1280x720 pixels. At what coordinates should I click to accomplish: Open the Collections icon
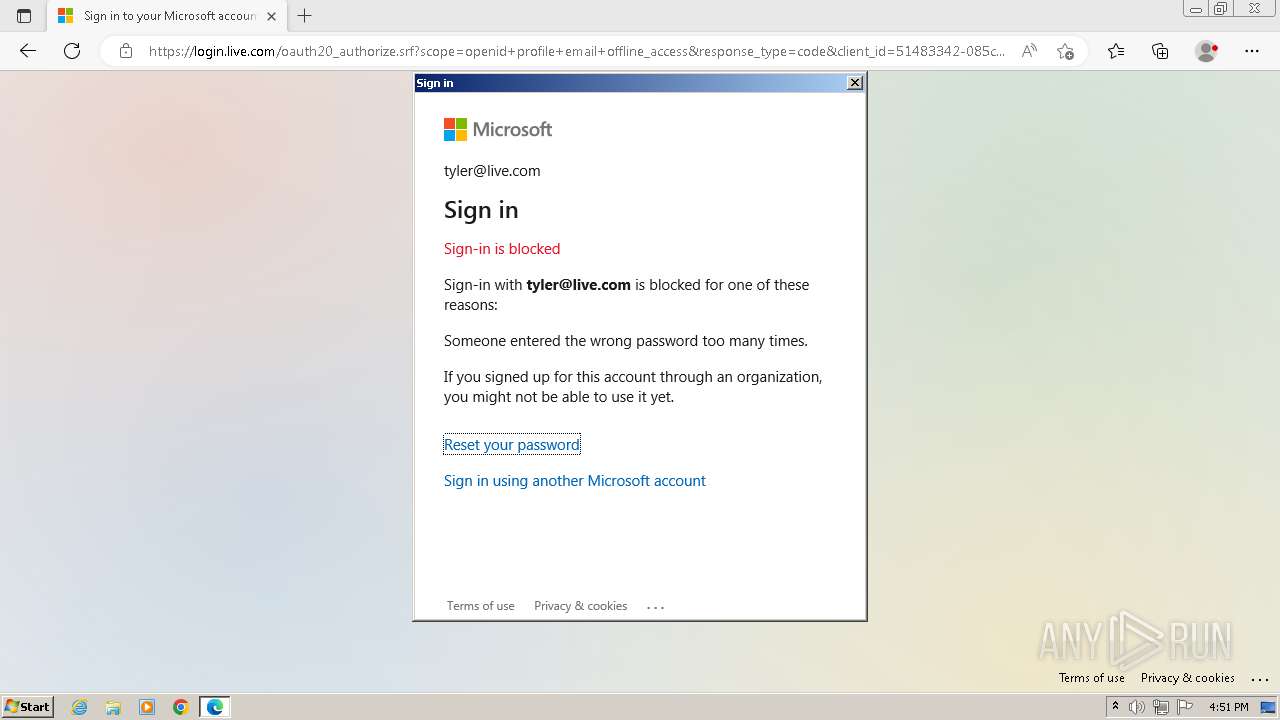click(1160, 51)
